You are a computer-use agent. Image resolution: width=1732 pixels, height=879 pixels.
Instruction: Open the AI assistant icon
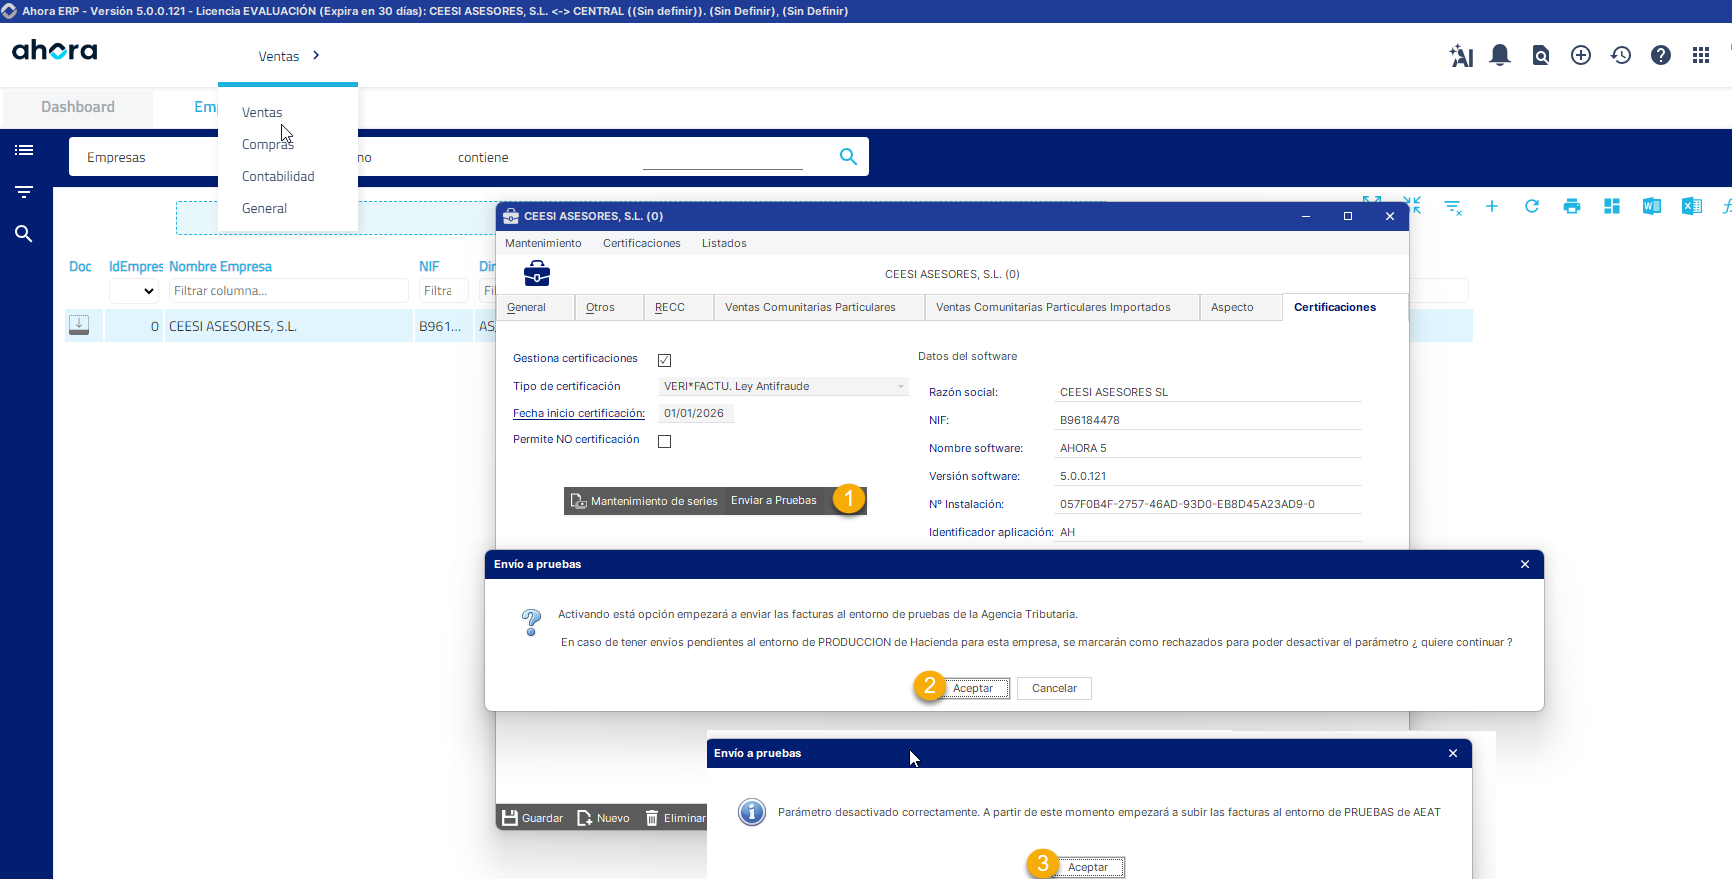click(1461, 56)
